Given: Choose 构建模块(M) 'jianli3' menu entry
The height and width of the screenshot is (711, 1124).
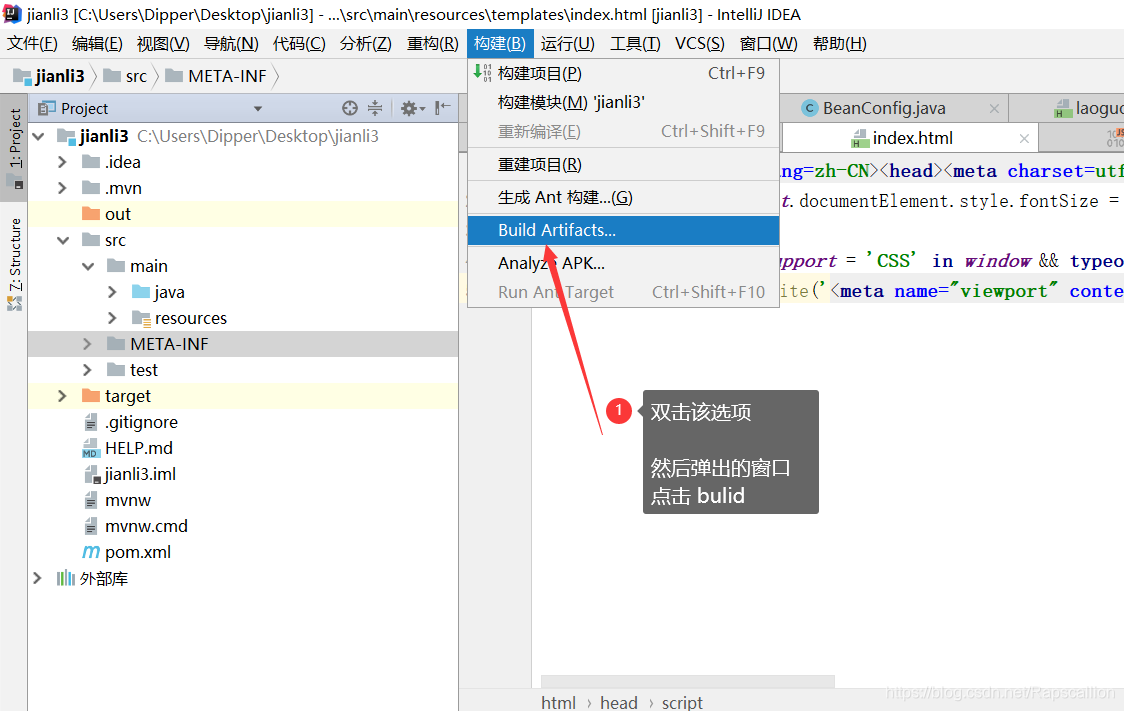Looking at the screenshot, I should 624,102.
